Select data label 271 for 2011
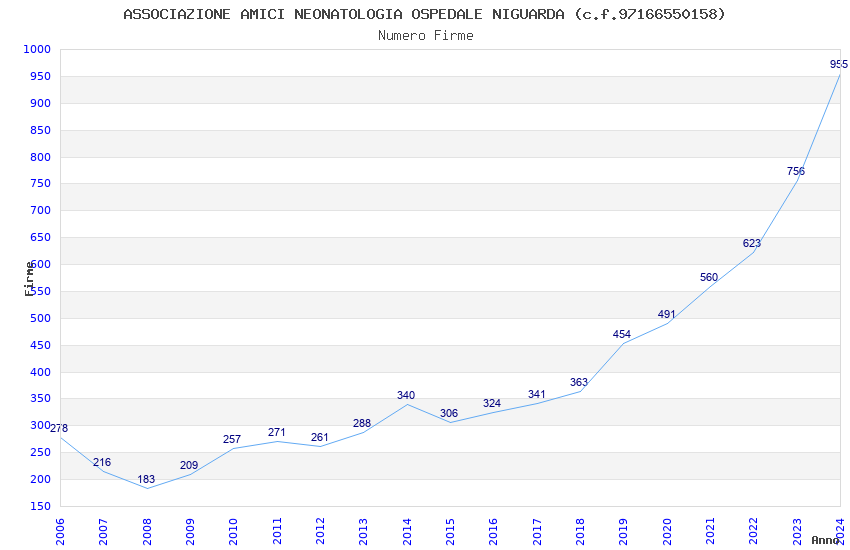Viewport: 850px width, 550px height. click(x=276, y=432)
